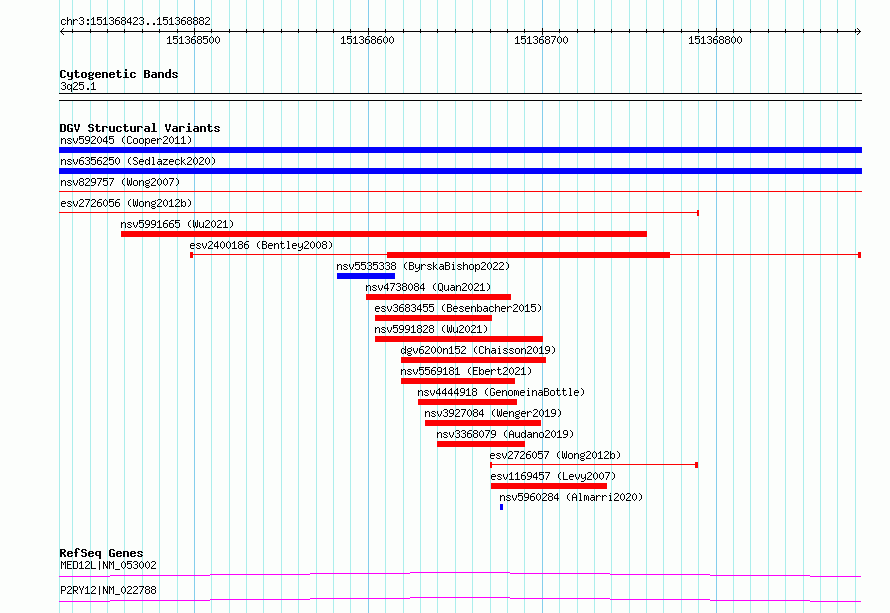Click the thick red esv2400186 bar
The width and height of the screenshot is (890, 613).
coord(528,255)
